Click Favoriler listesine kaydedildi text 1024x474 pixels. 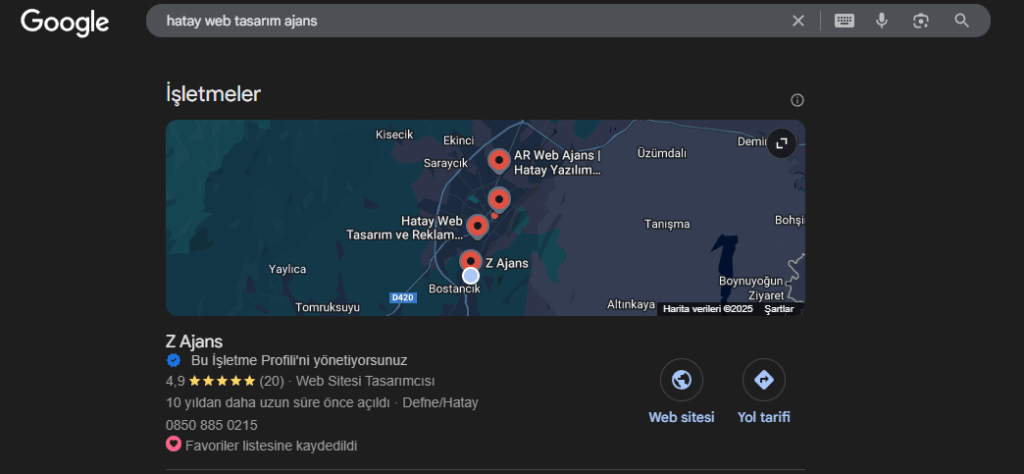(271, 446)
